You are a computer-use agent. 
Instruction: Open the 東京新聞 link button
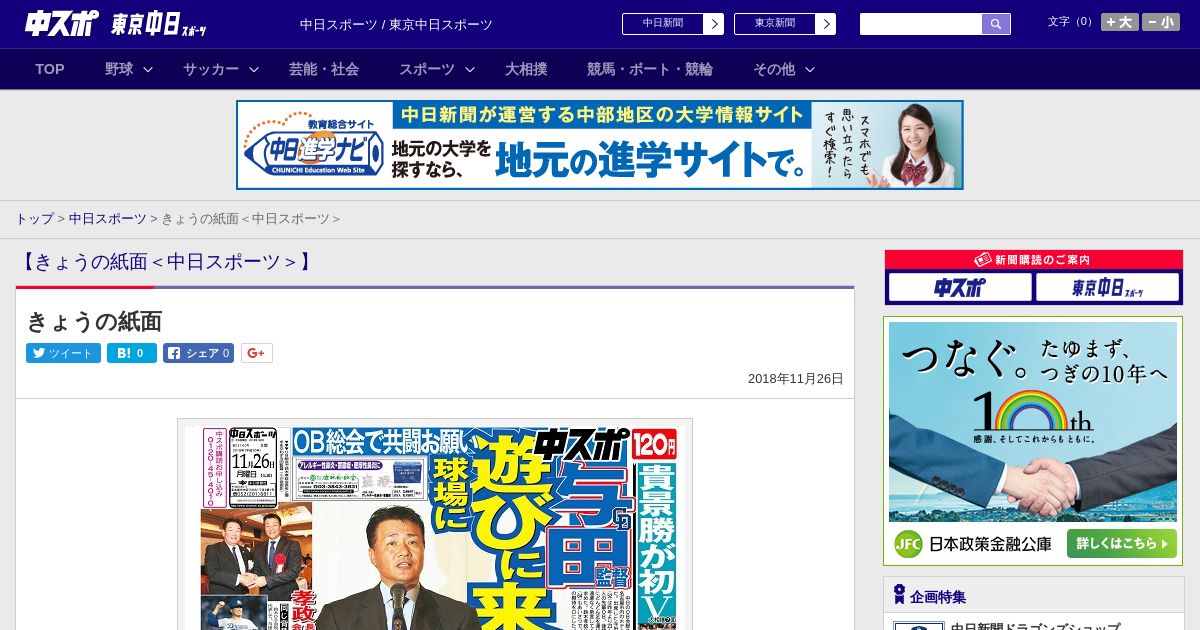click(x=775, y=24)
